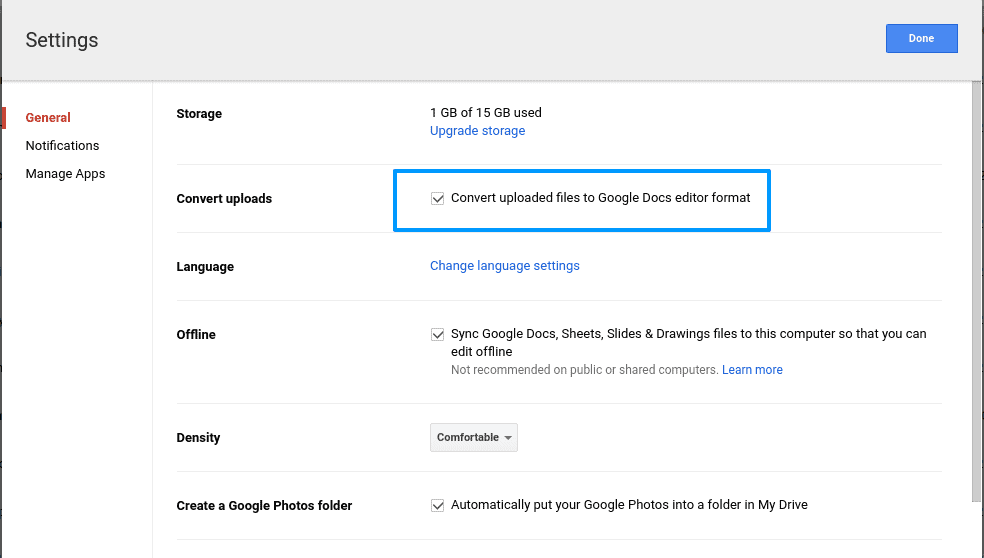
Task: Click the Learn more link
Action: [x=752, y=370]
